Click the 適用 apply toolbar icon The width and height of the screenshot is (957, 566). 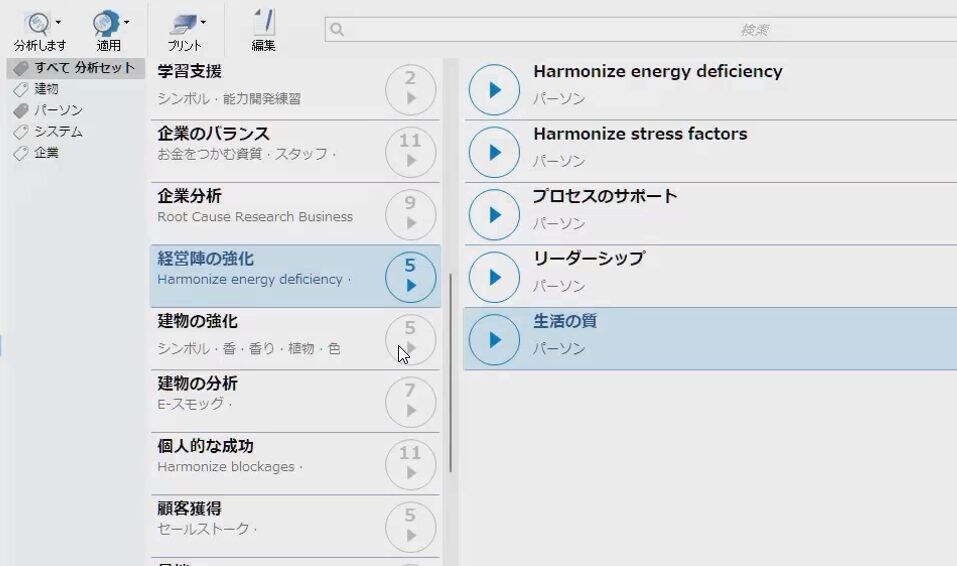pos(106,24)
